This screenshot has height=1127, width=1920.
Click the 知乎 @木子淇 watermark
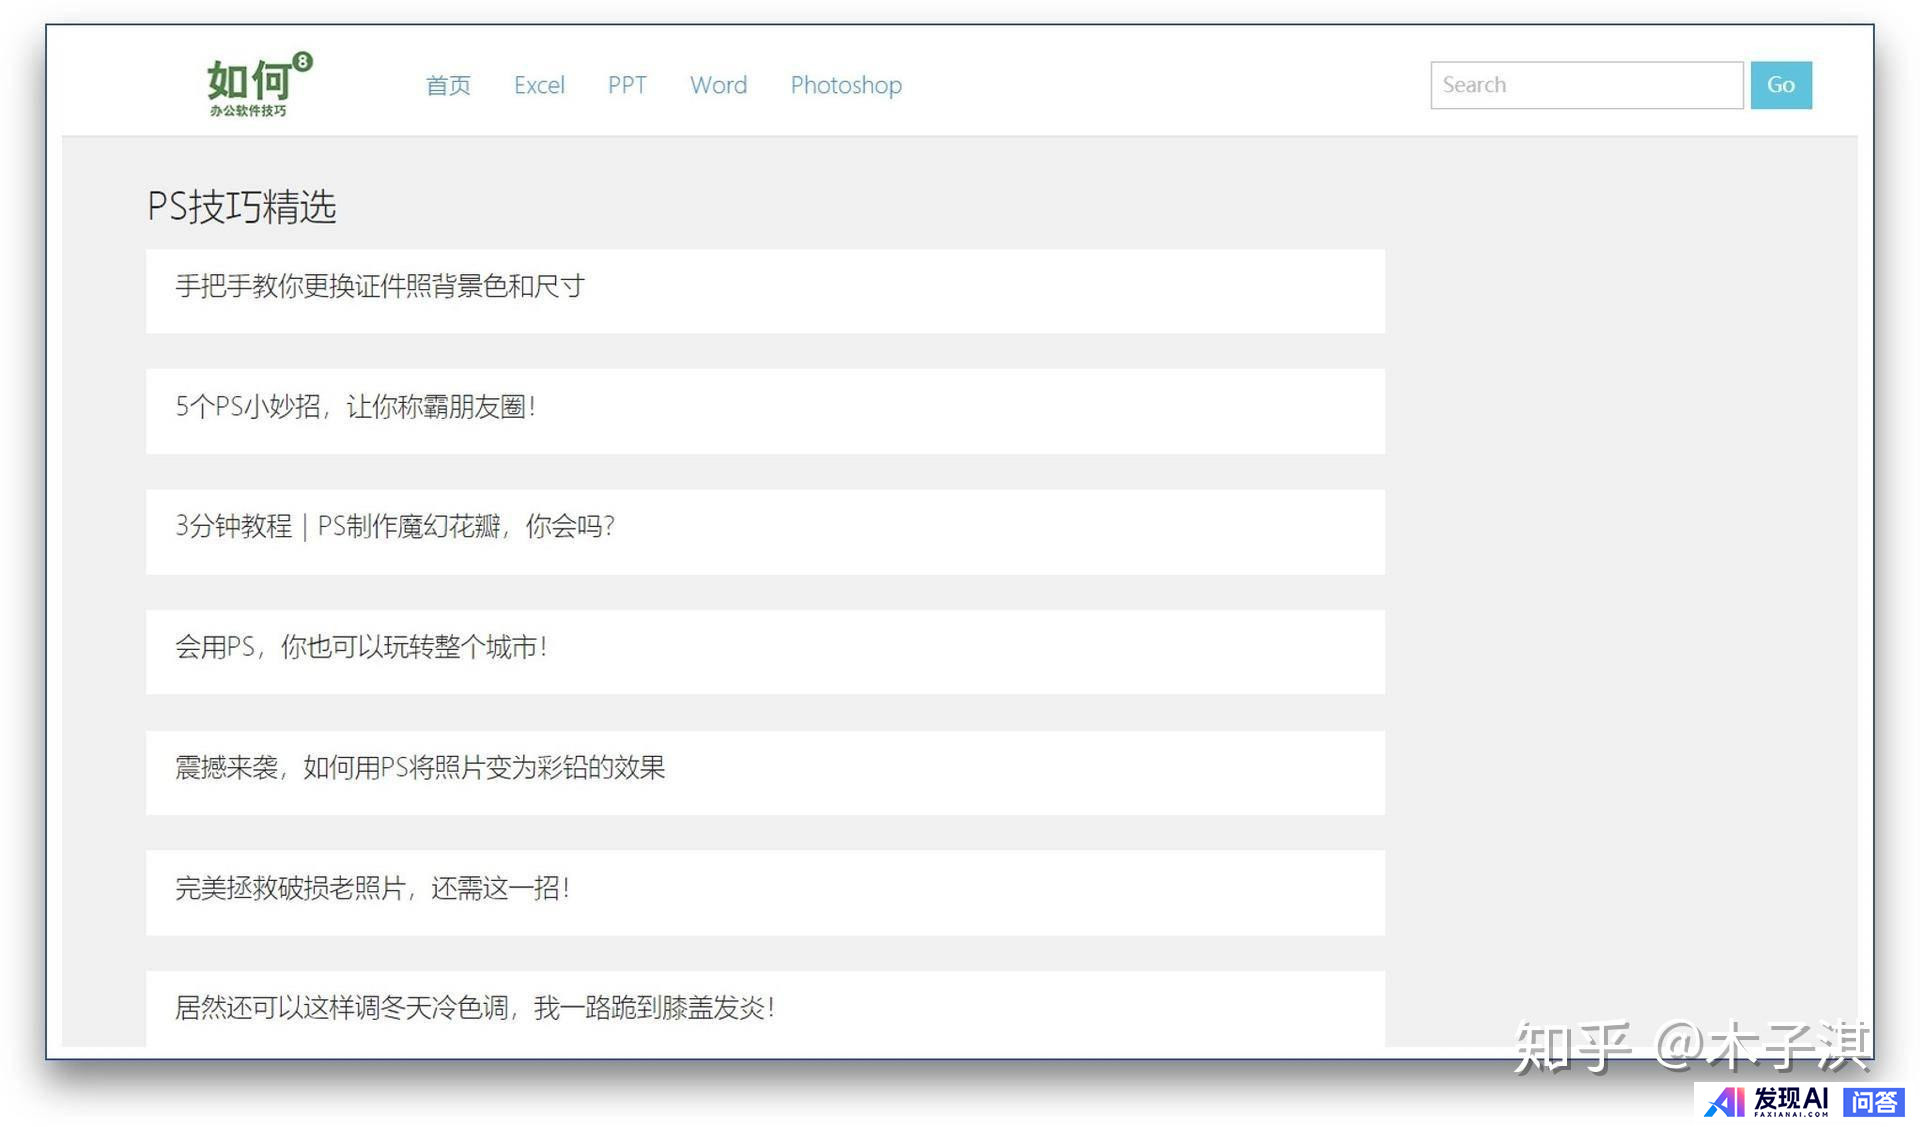(1690, 1047)
